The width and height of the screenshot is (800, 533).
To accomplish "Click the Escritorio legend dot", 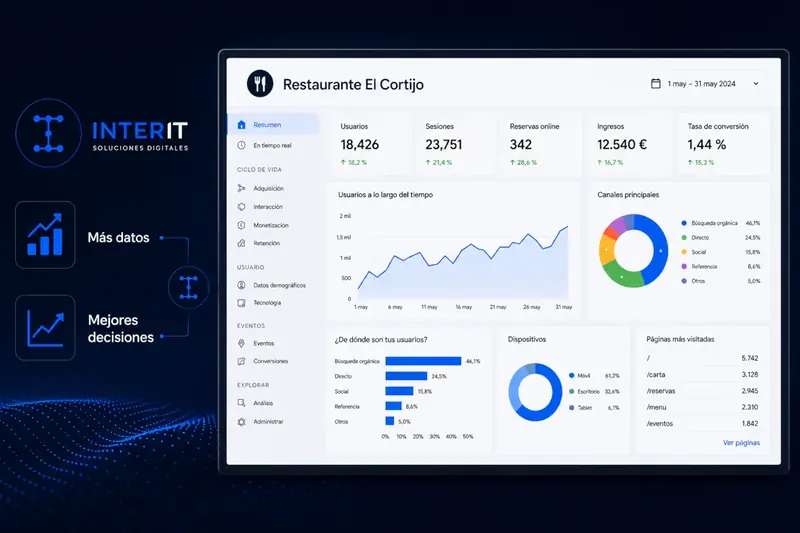I will (571, 392).
